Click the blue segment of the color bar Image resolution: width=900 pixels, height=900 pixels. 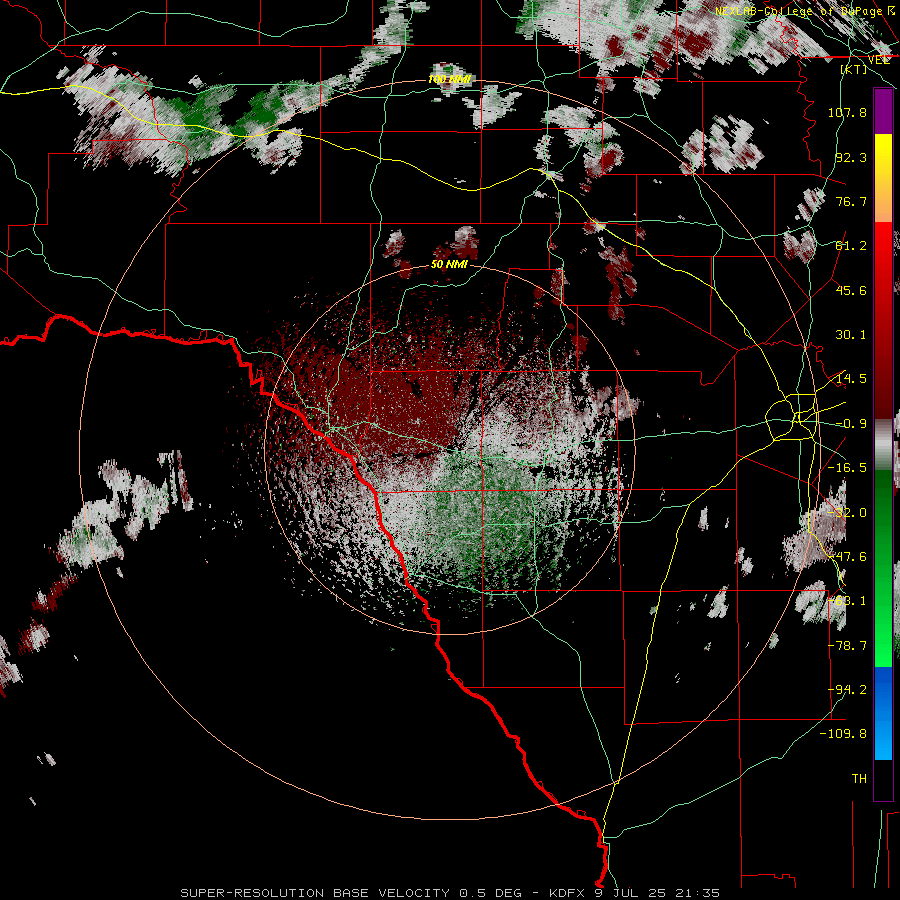883,713
